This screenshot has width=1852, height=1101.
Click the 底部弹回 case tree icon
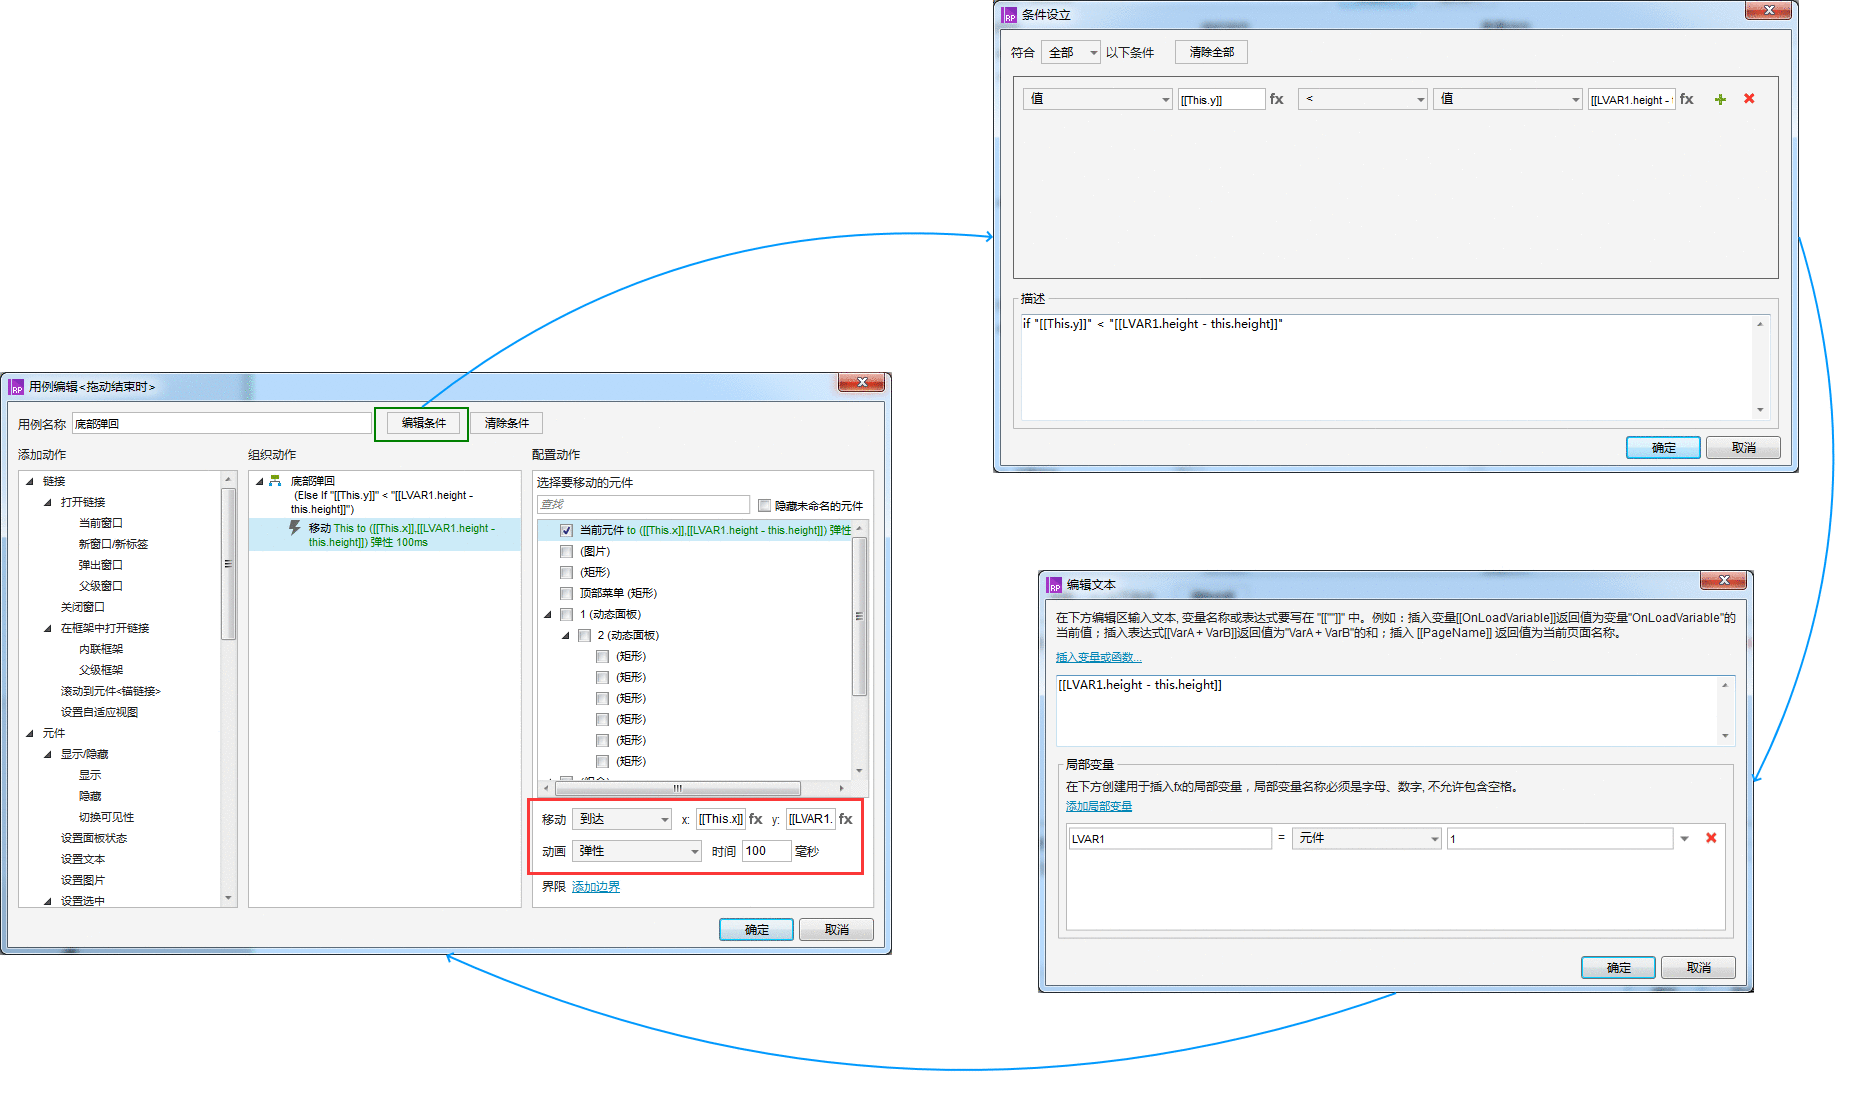(x=274, y=481)
